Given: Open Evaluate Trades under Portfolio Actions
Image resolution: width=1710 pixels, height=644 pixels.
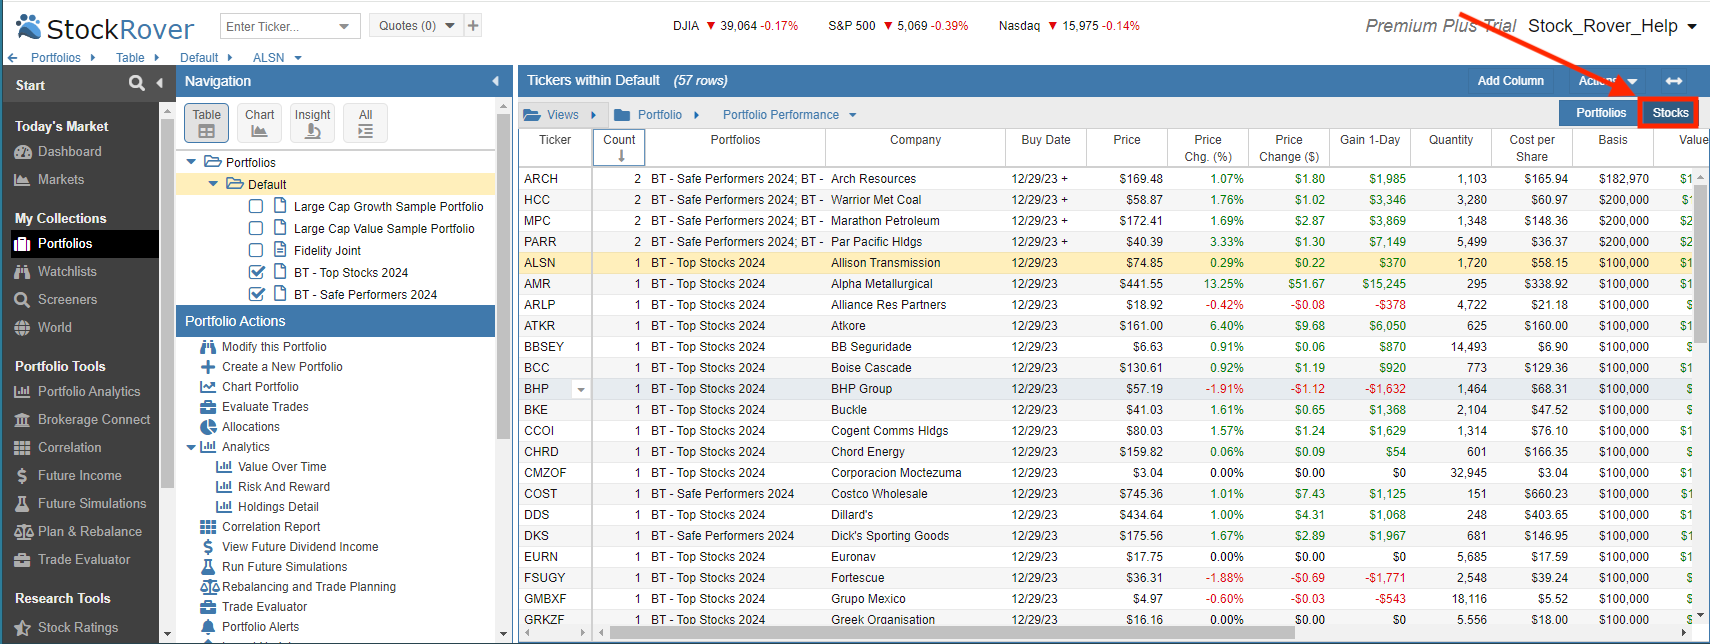Looking at the screenshot, I should pyautogui.click(x=265, y=407).
